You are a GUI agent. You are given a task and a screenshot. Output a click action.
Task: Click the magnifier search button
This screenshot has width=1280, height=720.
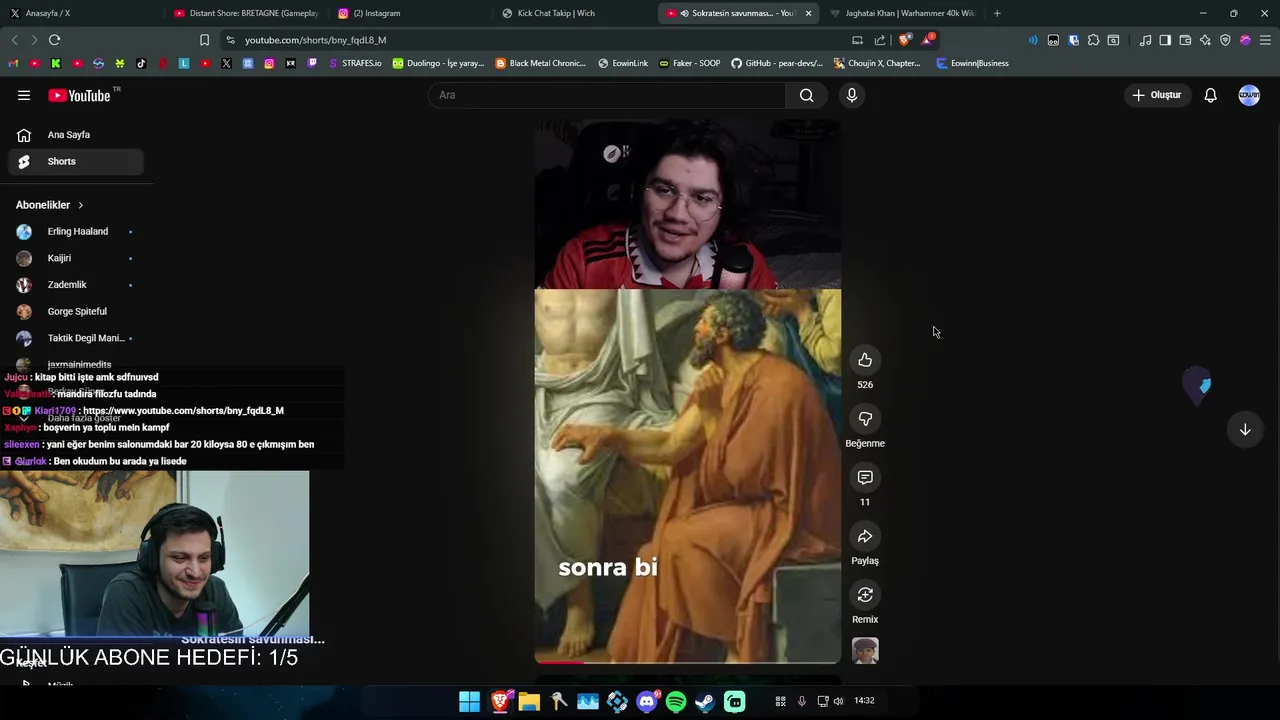tap(807, 95)
